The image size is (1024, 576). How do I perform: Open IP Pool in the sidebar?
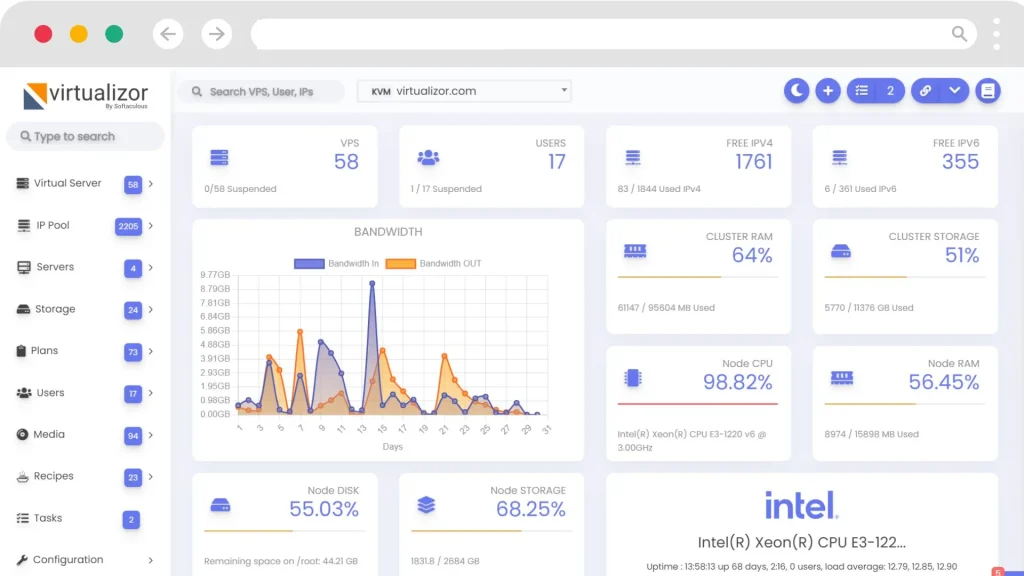[x=53, y=226]
